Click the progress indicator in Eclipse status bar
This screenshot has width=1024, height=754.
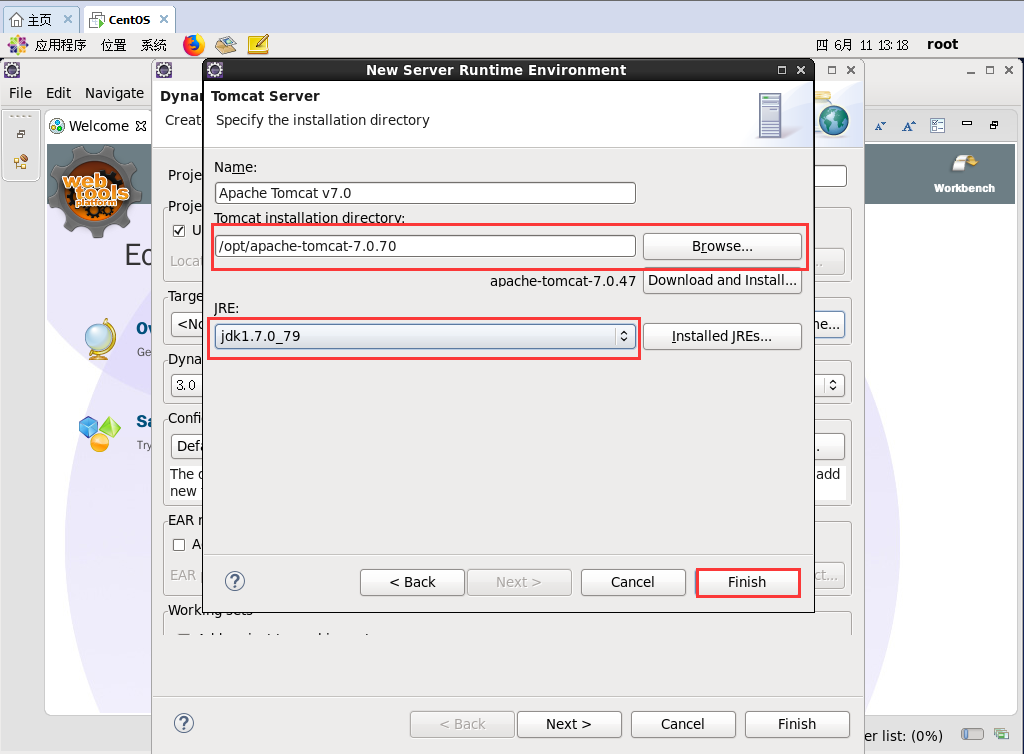click(x=972, y=734)
